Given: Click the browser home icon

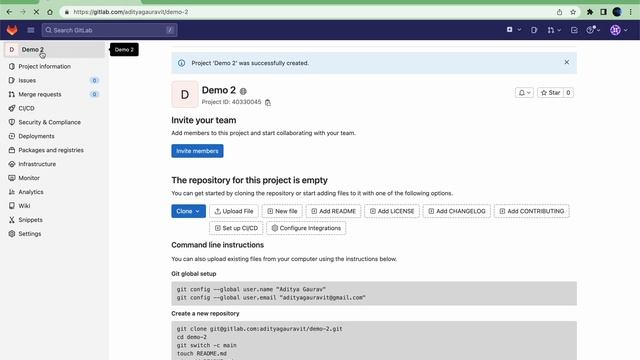Looking at the screenshot, I should 50,12.
